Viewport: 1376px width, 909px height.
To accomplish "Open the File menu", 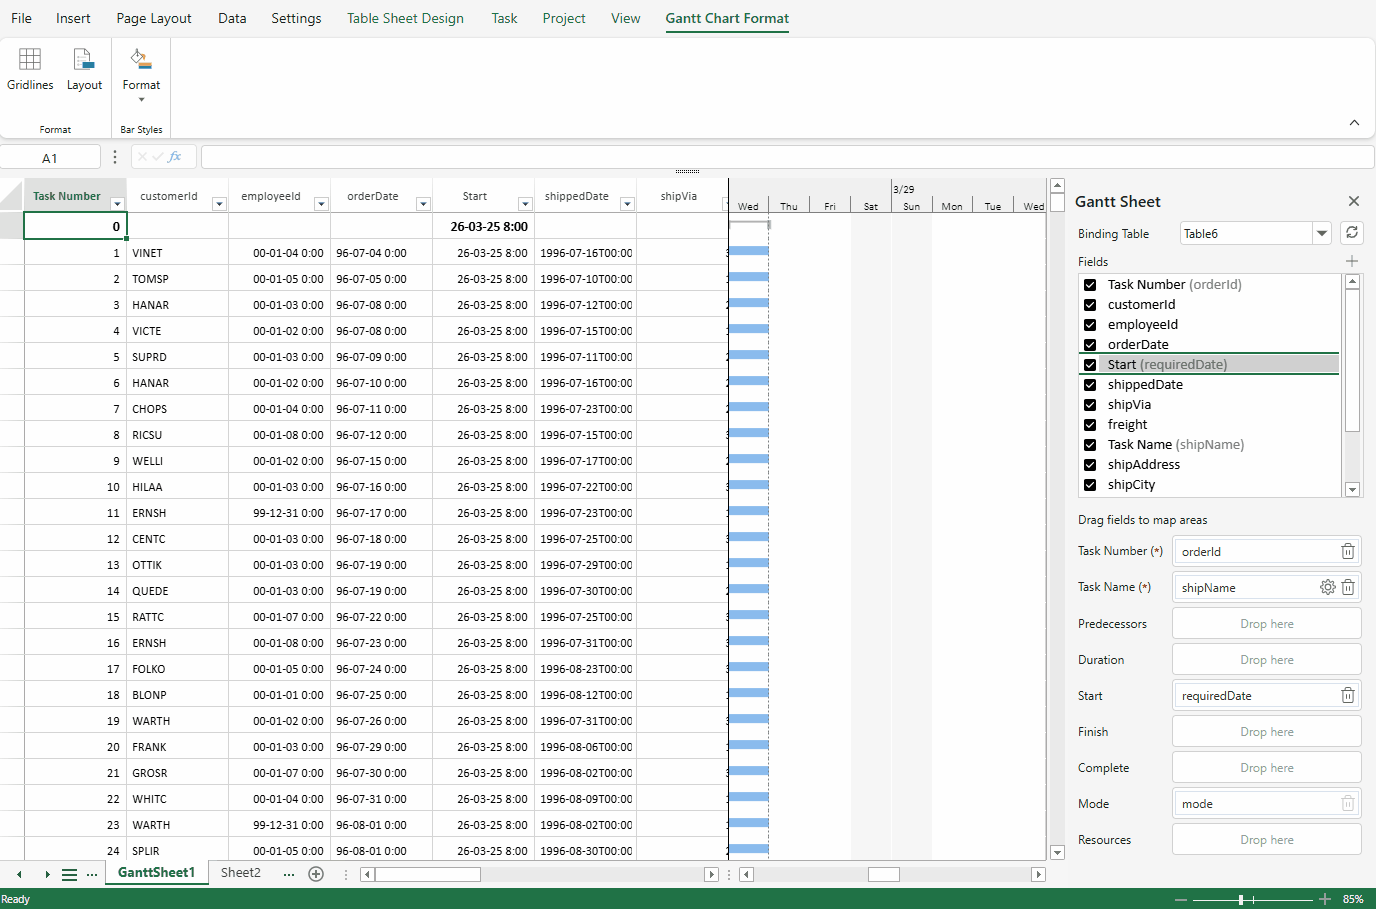I will click(21, 18).
